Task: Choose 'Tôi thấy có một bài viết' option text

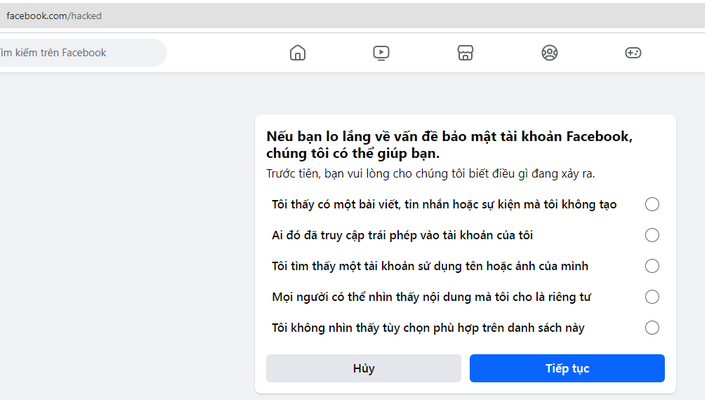Action: click(x=444, y=204)
